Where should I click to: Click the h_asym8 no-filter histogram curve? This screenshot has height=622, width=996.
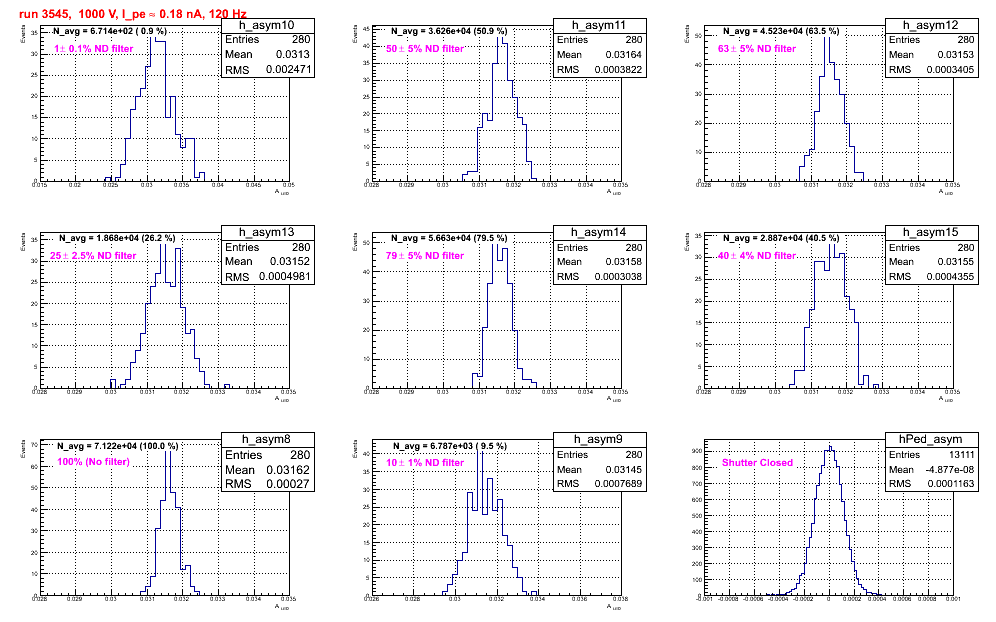point(169,523)
